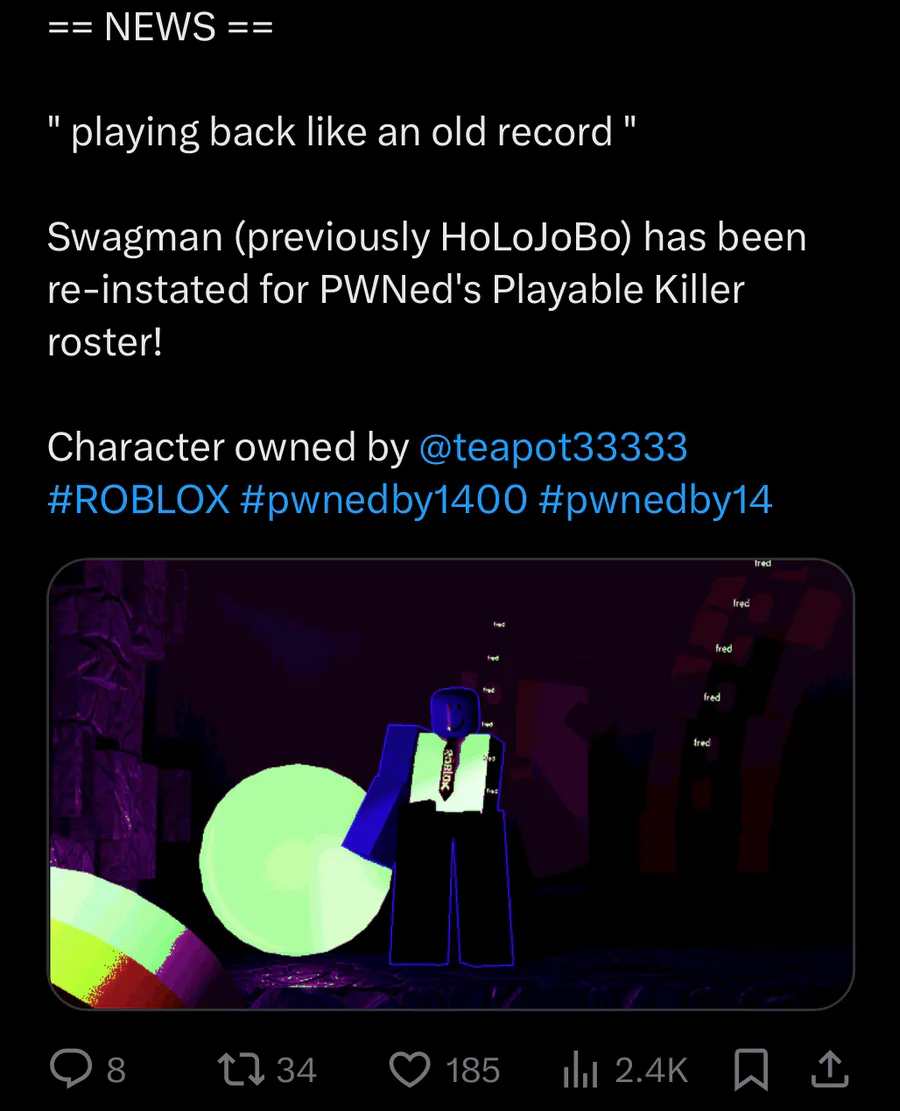Open the #pwnedby14 hashtag

click(x=655, y=500)
